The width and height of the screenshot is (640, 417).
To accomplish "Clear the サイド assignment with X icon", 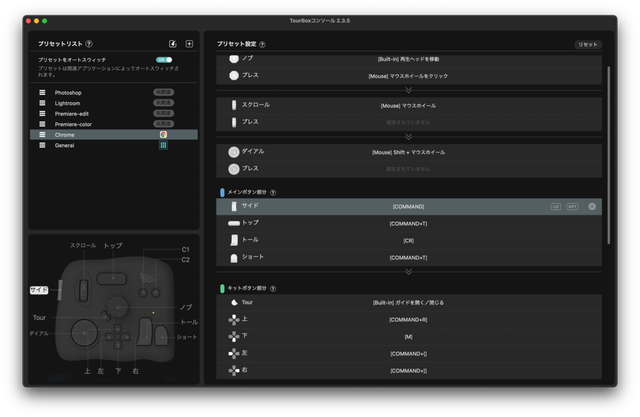I will (592, 207).
